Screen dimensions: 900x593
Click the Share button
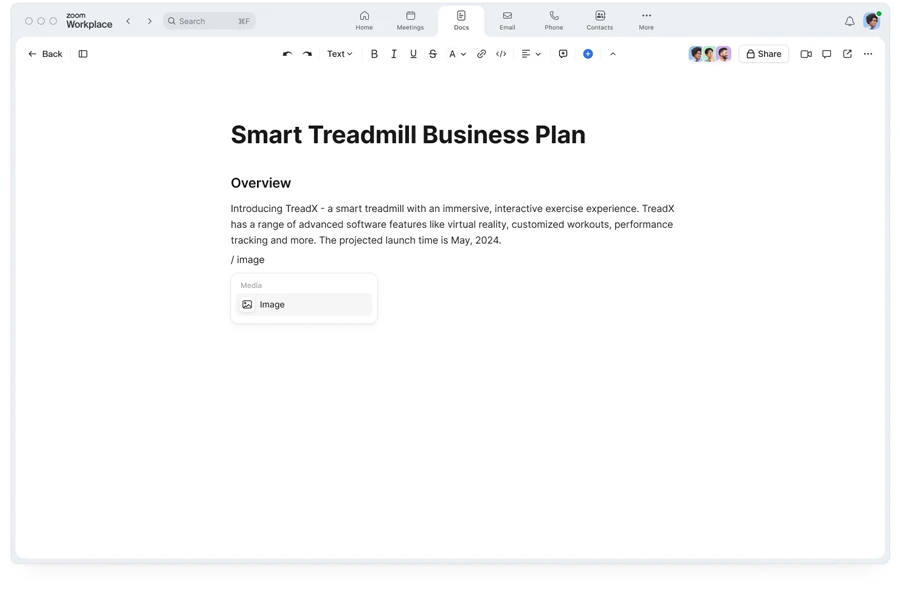point(763,54)
